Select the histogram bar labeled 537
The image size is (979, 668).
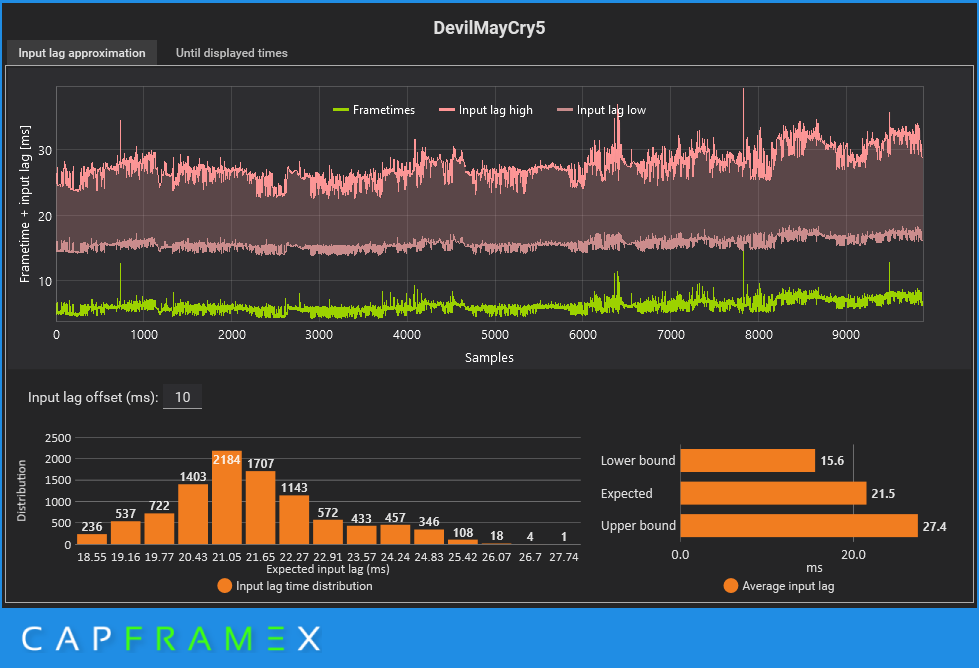click(125, 533)
